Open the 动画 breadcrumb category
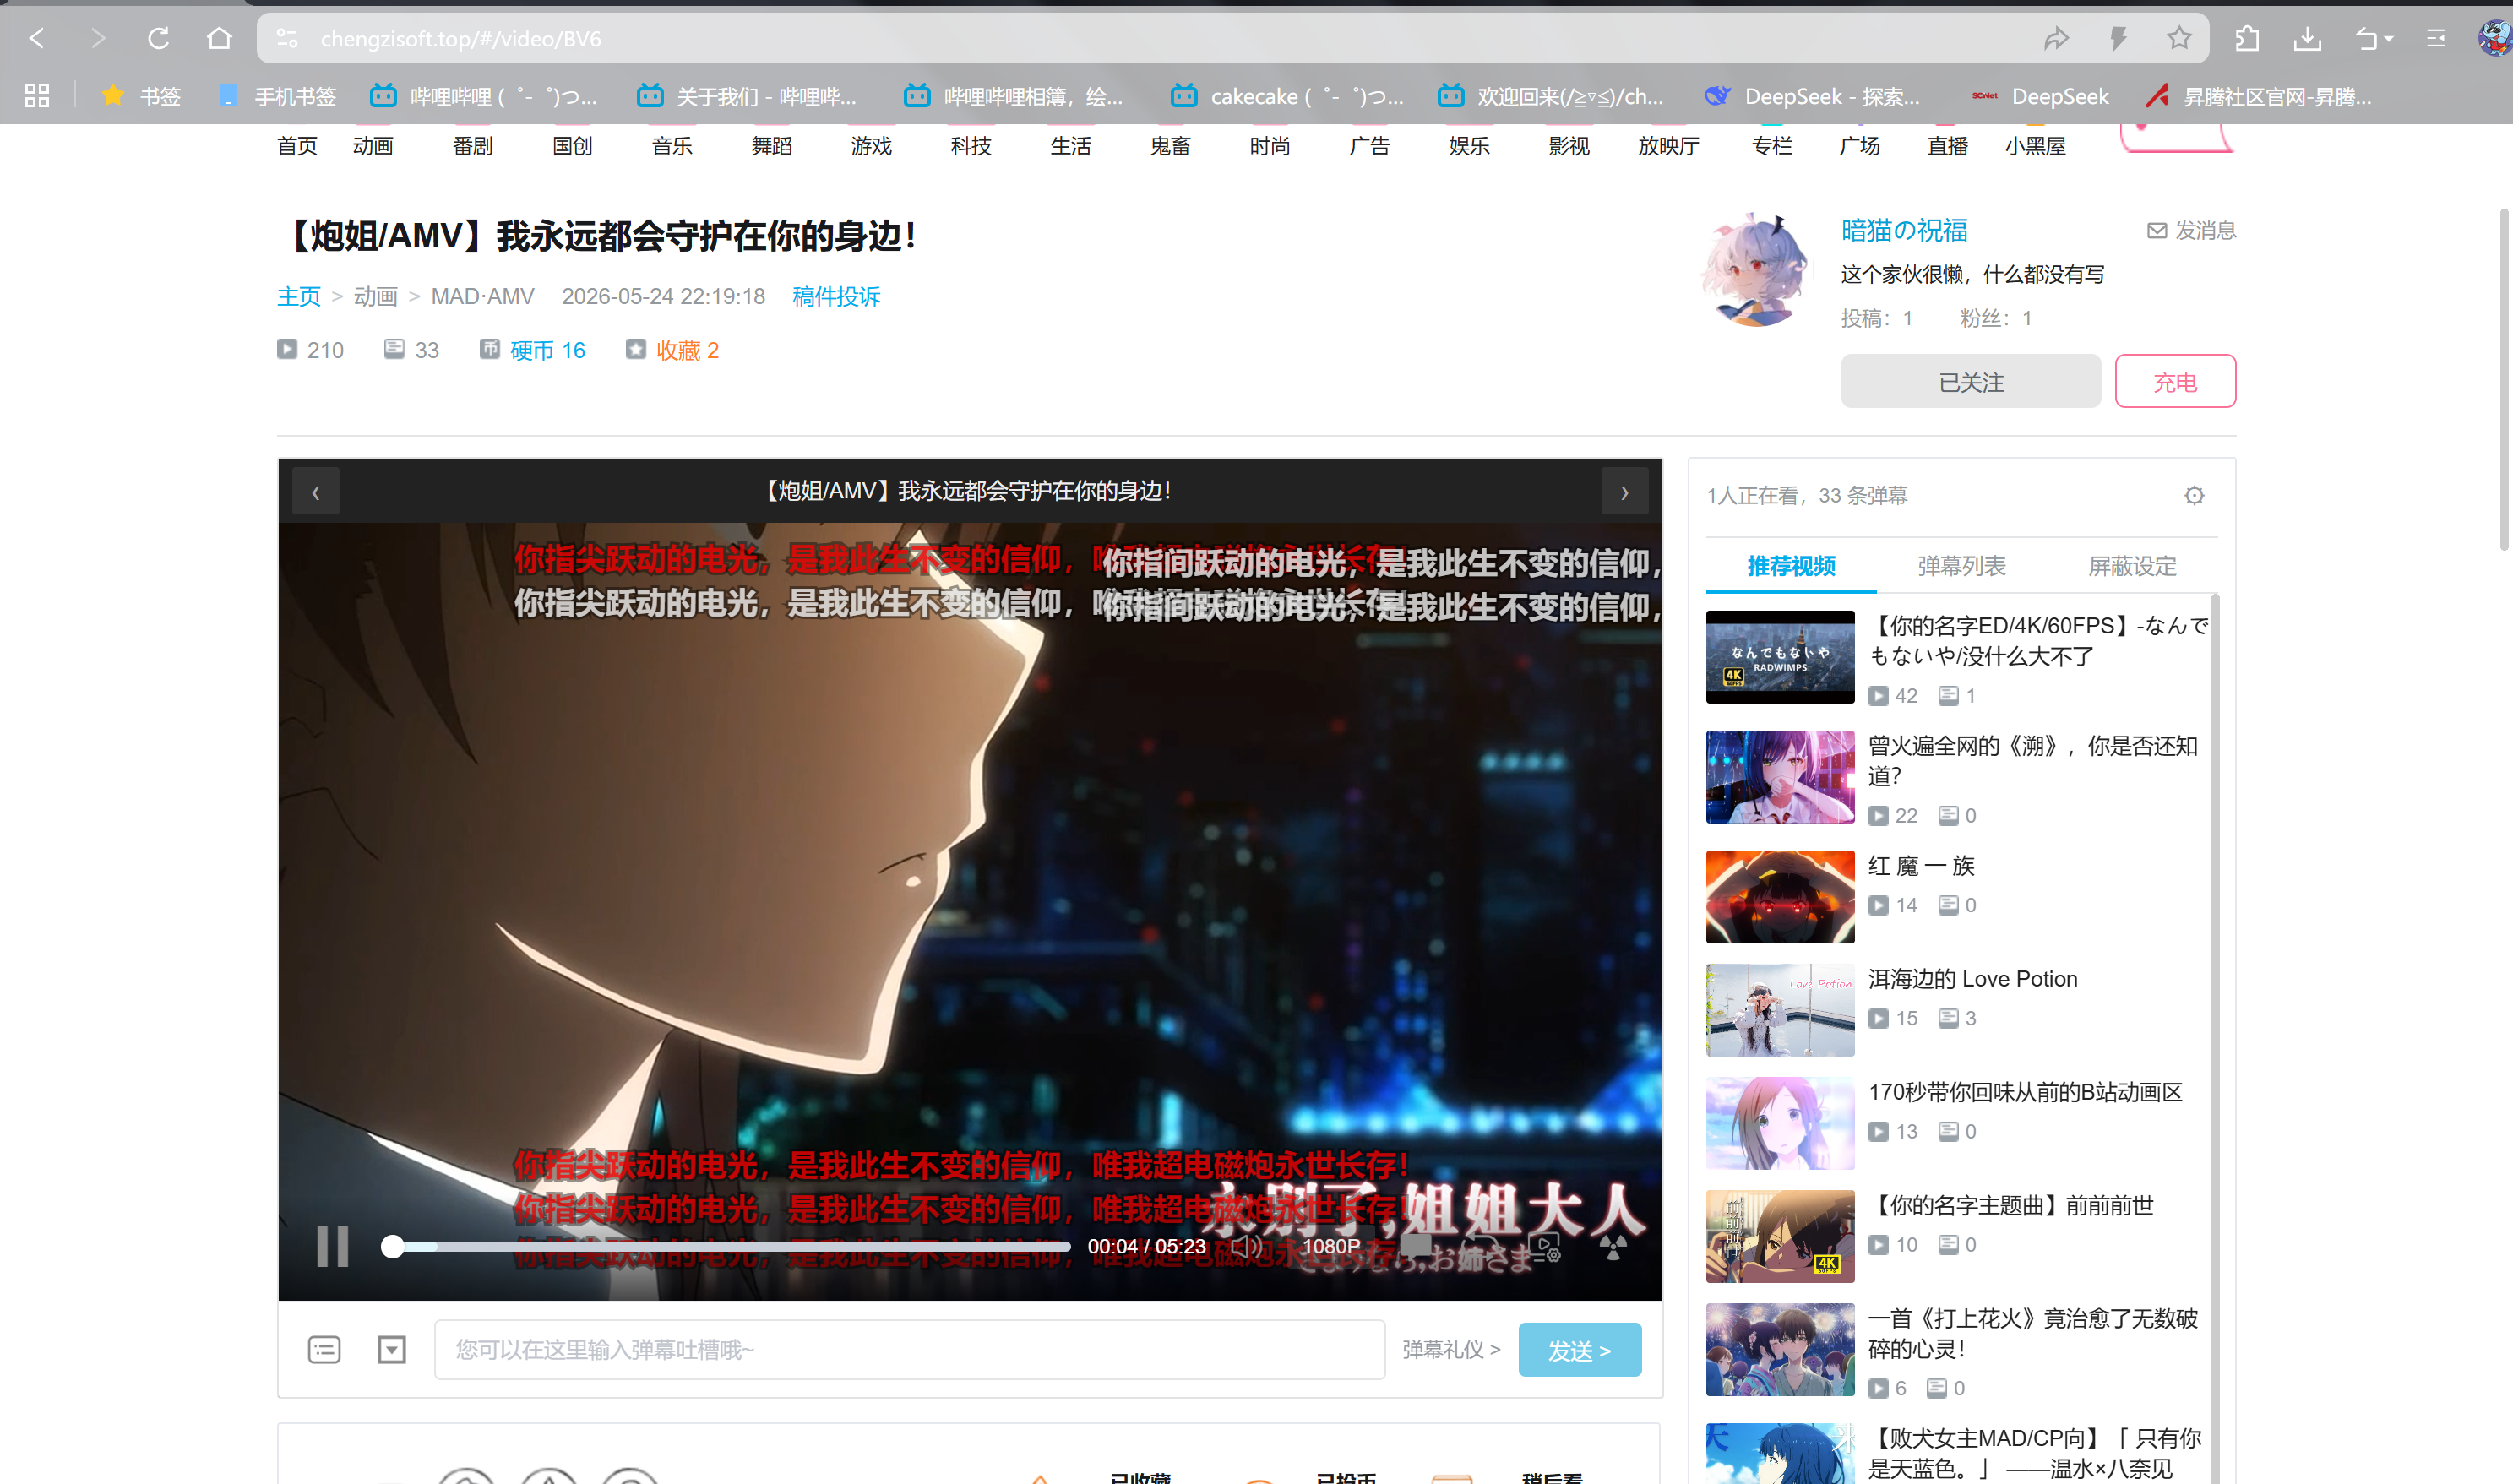The height and width of the screenshot is (1484, 2513). [375, 297]
